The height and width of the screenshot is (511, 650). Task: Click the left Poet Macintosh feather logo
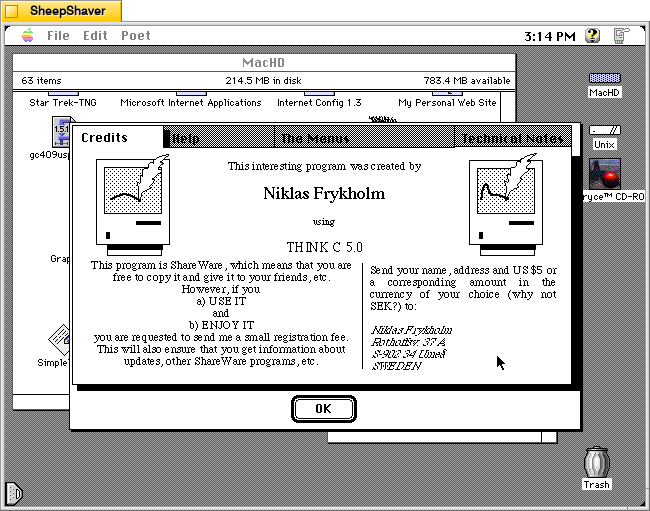pyautogui.click(x=133, y=204)
